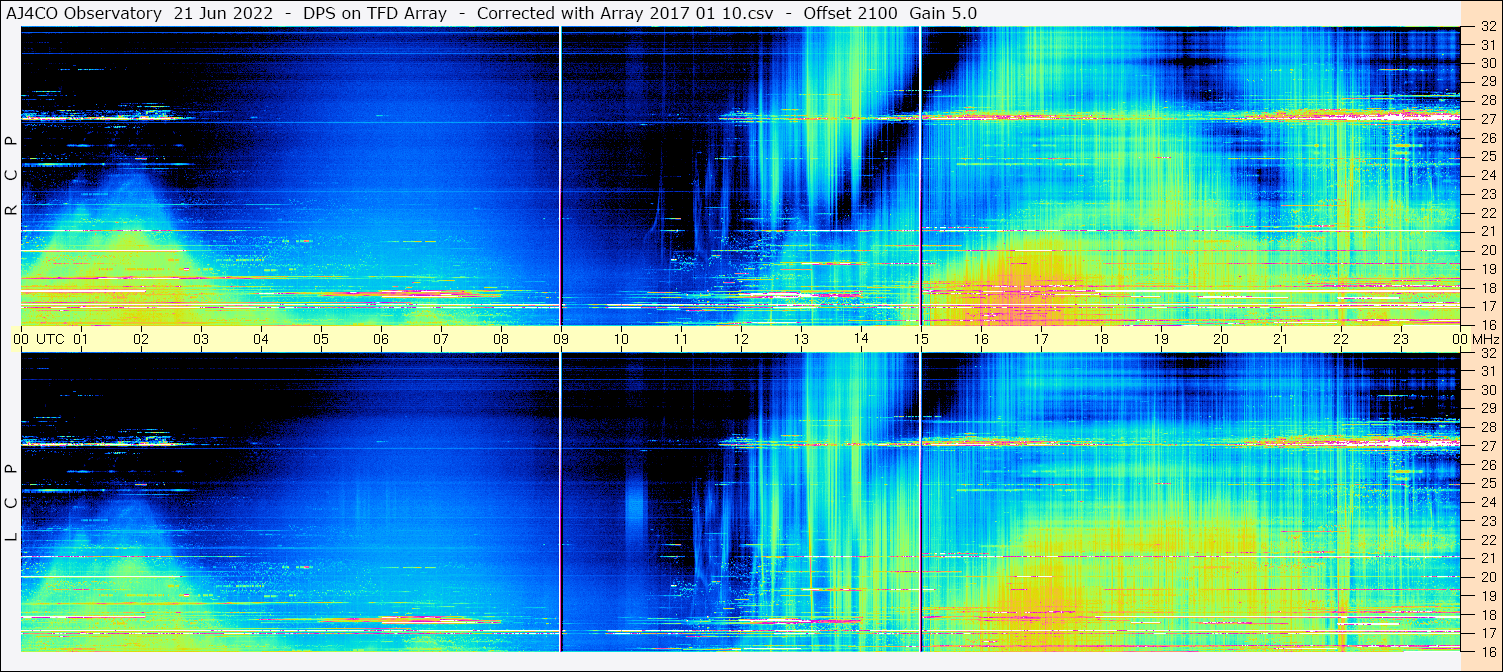Click '30' MHz tick on RCP frequency scale
Viewport: 1503px width, 672px height.
(x=1487, y=62)
